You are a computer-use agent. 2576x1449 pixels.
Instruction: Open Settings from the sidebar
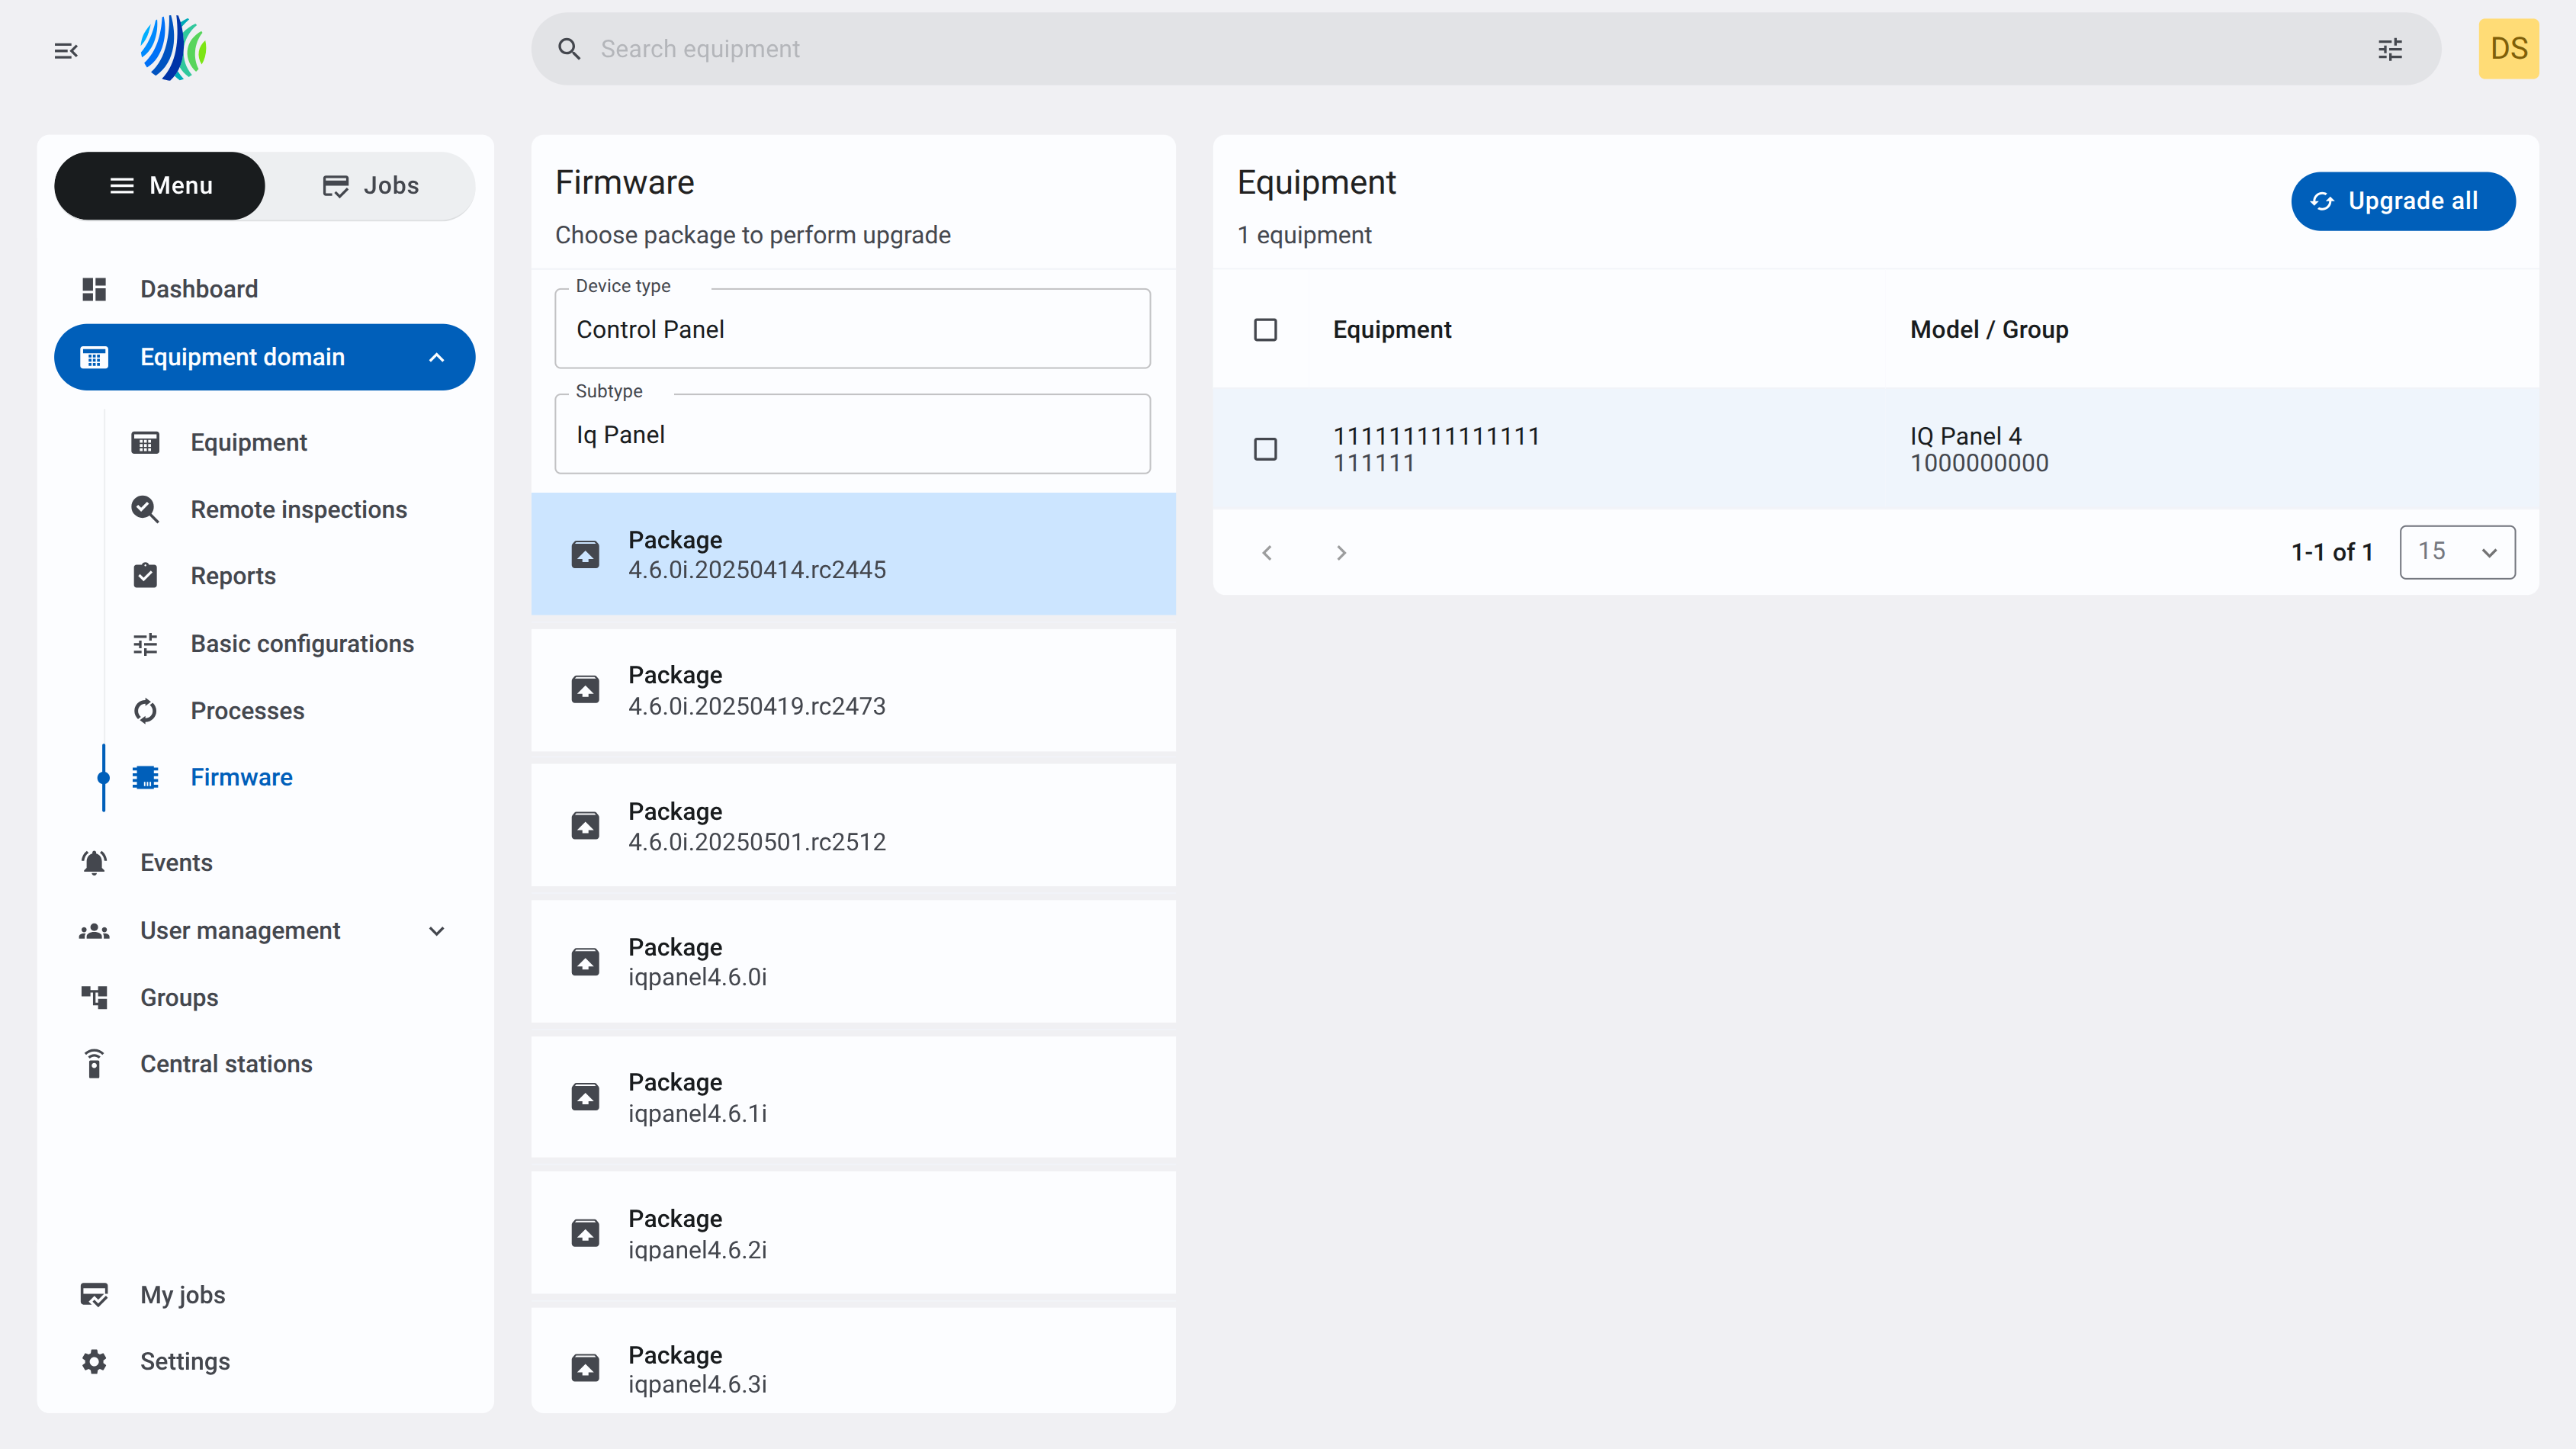click(264, 1361)
